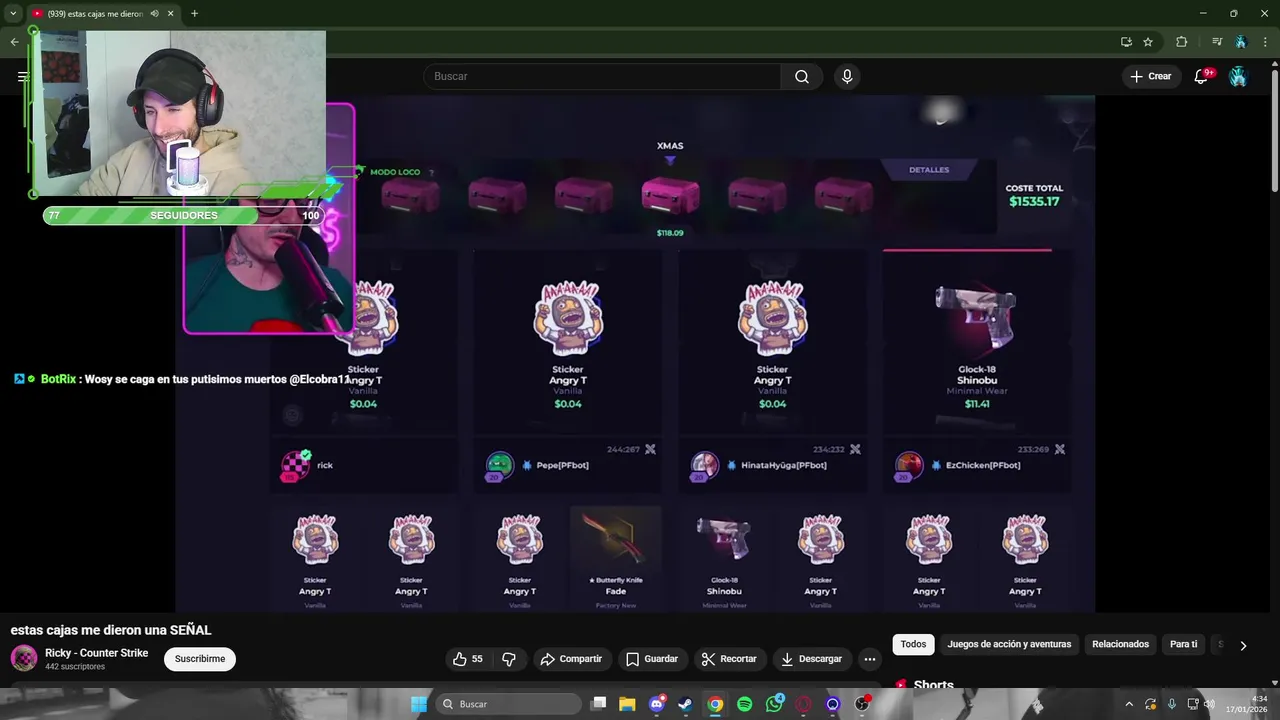This screenshot has width=1280, height=720.
Task: Click the YouTube search magnifier button
Action: point(802,76)
